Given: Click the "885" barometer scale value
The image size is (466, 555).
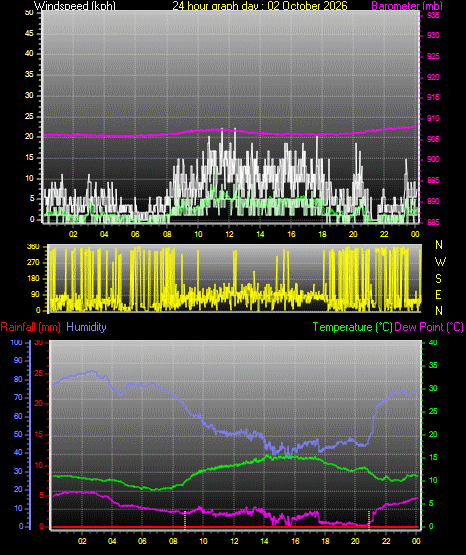Looking at the screenshot, I should 433,222.
